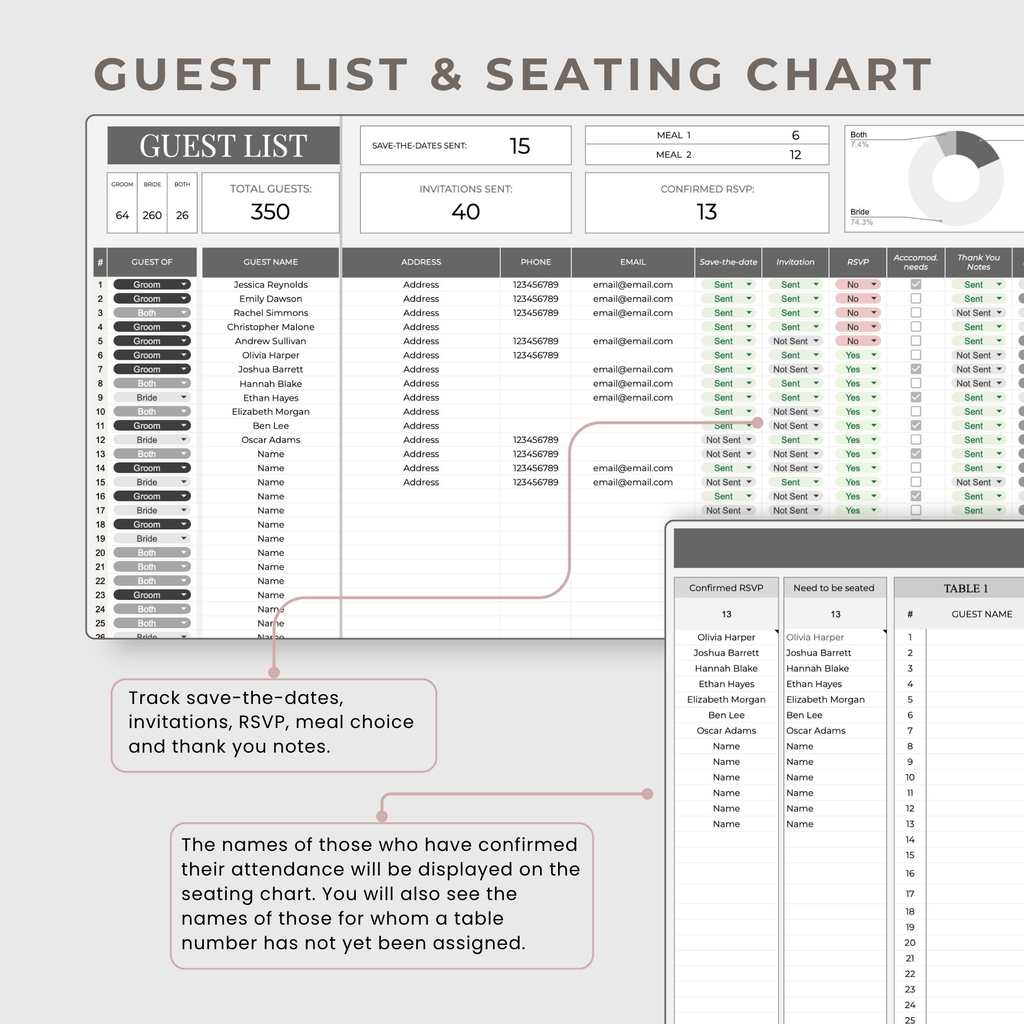Check accommodation needs for Hannah Blake
The image size is (1024, 1024).
(x=916, y=383)
